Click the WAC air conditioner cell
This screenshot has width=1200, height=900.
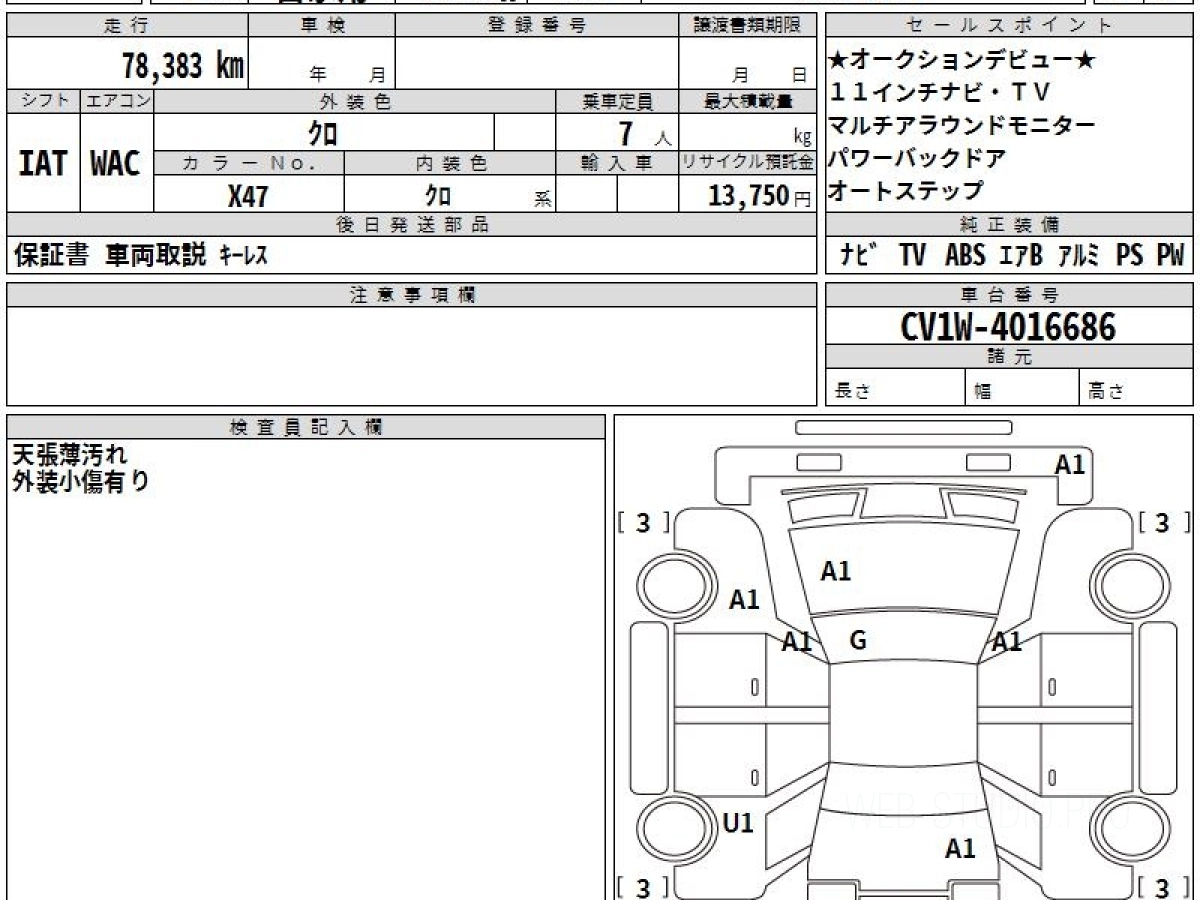tap(116, 162)
